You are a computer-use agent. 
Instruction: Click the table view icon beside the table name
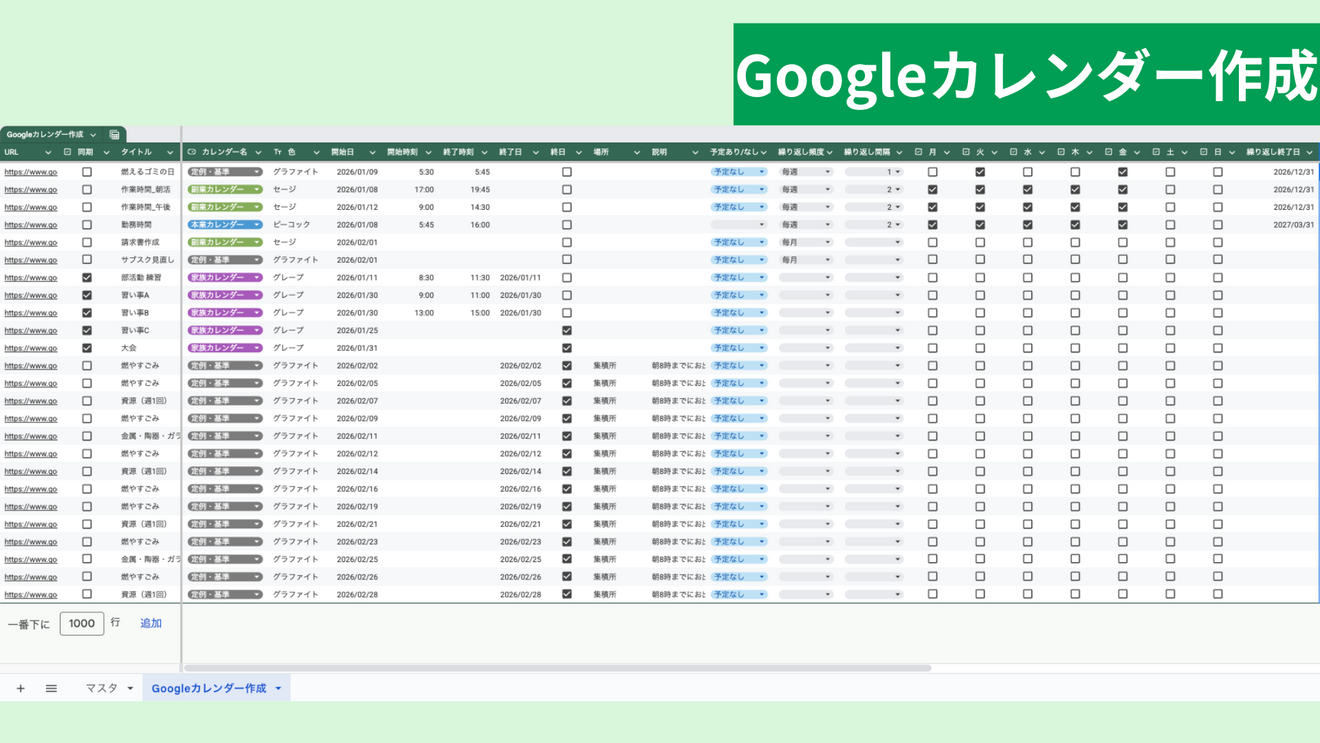point(115,134)
